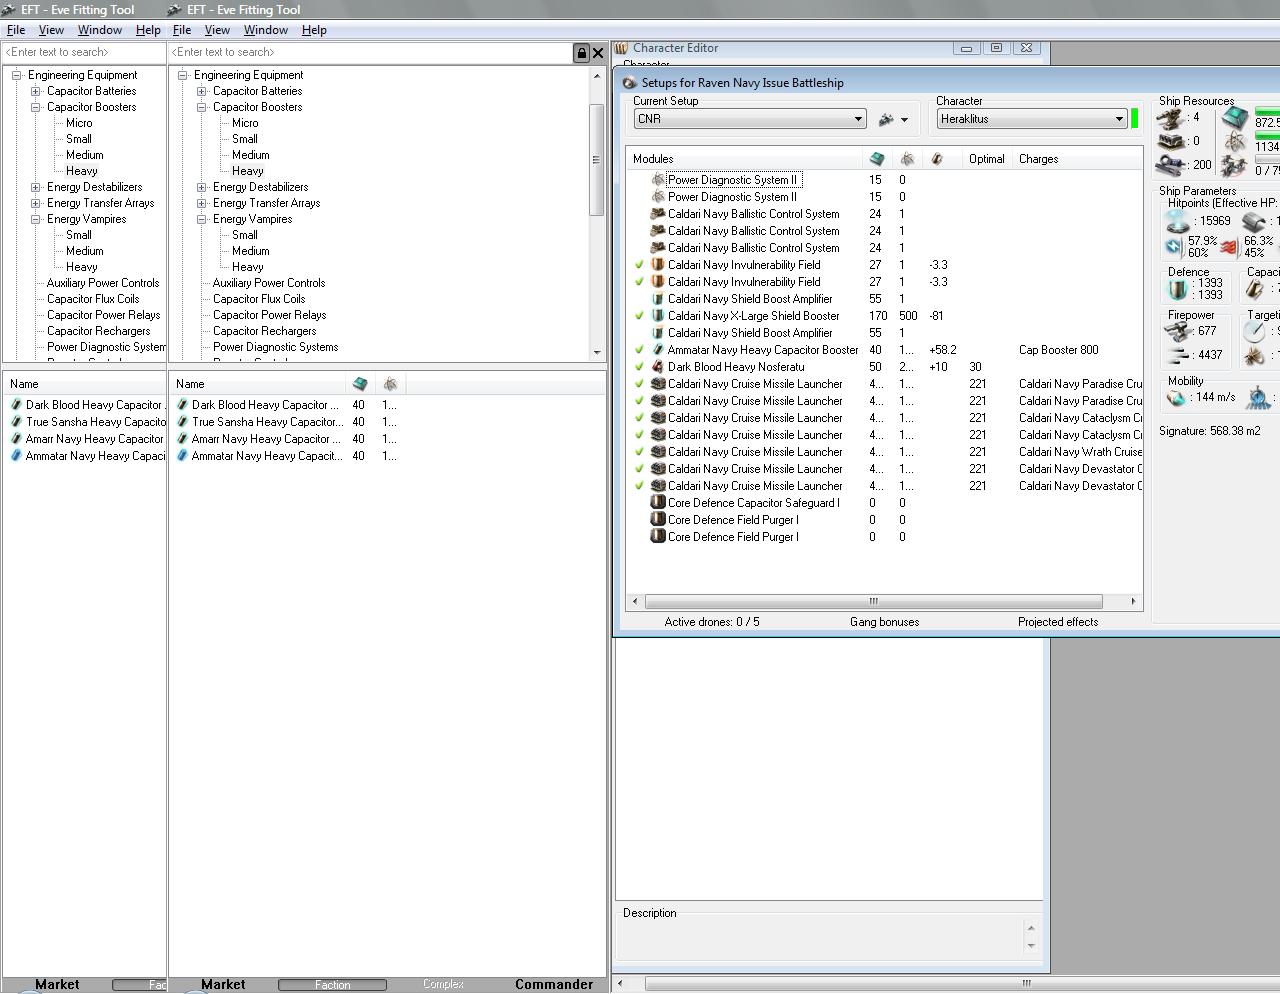The width and height of the screenshot is (1280, 994).
Task: Click the lock icon beside the search box
Action: click(581, 53)
